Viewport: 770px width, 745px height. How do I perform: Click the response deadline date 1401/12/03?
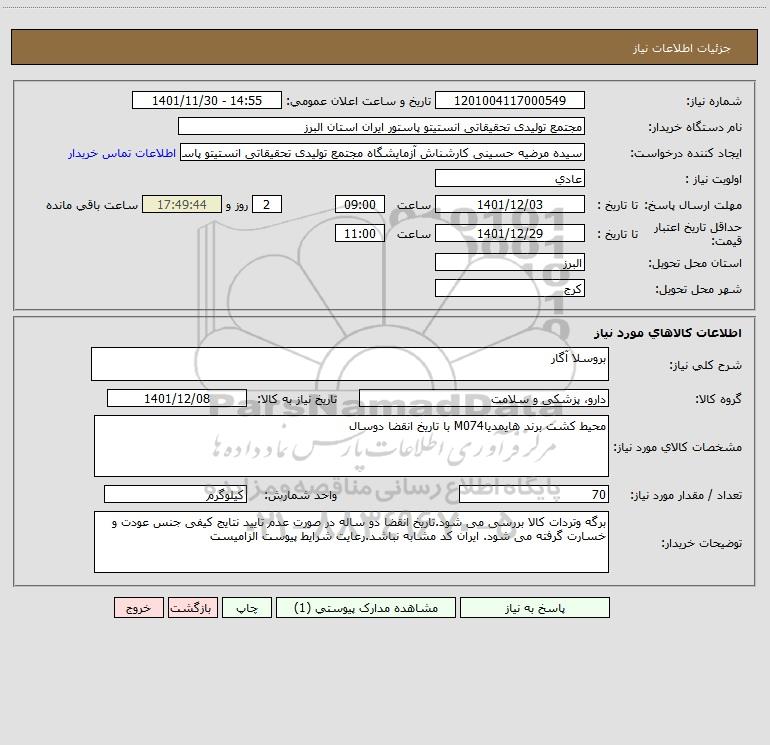510,204
